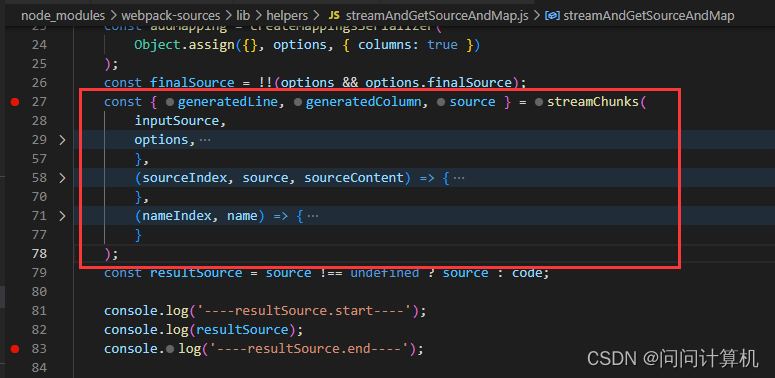Click generatedLine identifier on line 27
The image size is (775, 378).
(227, 102)
